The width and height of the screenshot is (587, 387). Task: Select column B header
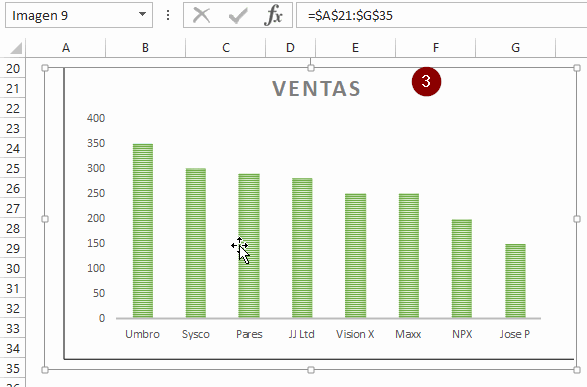point(145,48)
